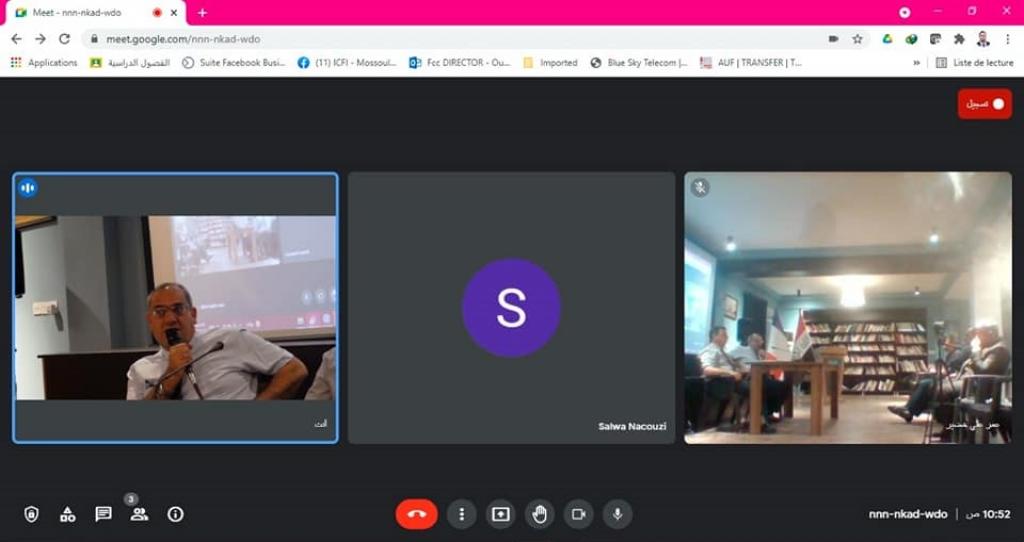The width and height of the screenshot is (1024, 542).
Task: Open the Blue Sky Telecom bookmark
Action: click(638, 62)
